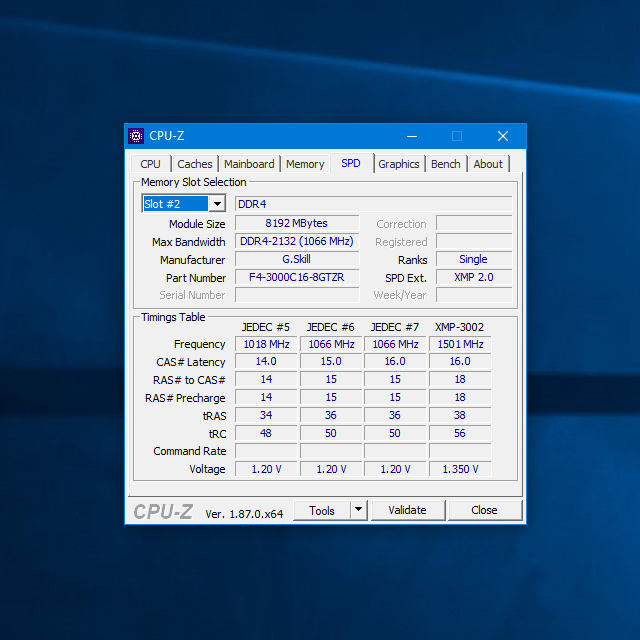Click the 8192 MBytes module size value
The image size is (640, 640).
click(297, 223)
